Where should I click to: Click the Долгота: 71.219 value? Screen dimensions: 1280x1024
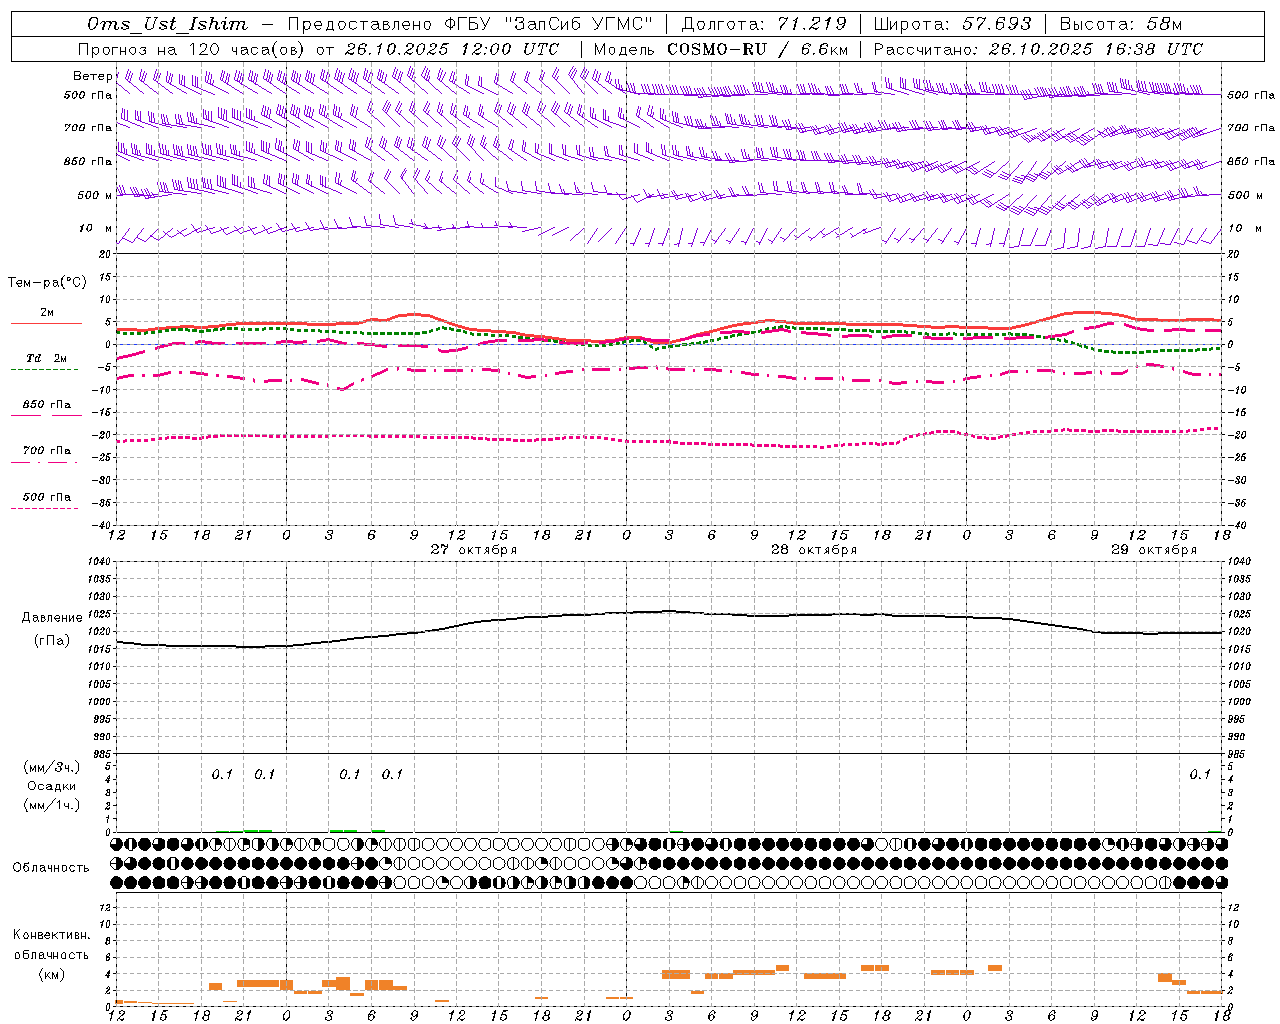(764, 24)
